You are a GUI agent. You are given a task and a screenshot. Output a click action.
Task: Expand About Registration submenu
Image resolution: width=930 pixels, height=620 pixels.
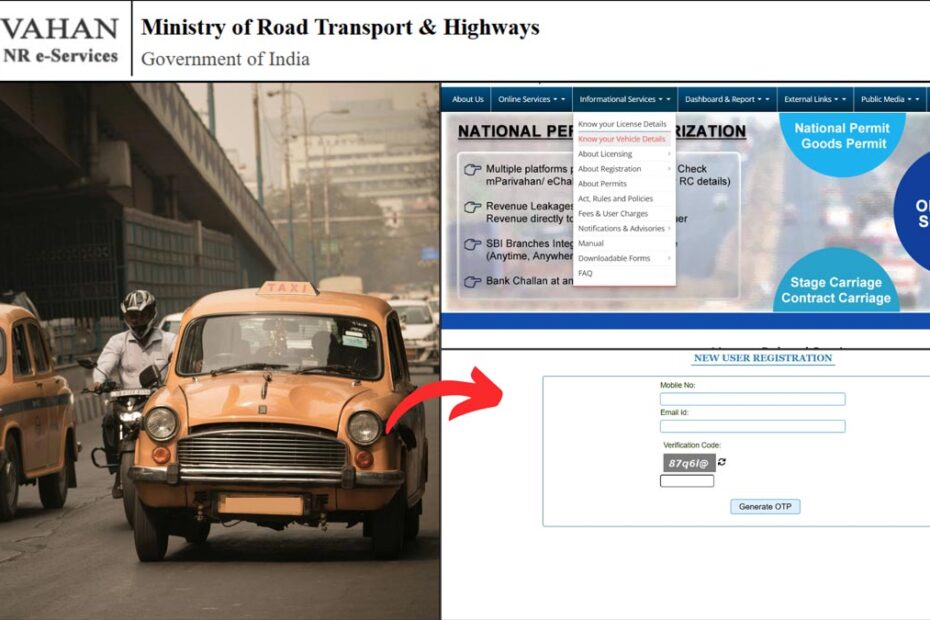click(624, 168)
